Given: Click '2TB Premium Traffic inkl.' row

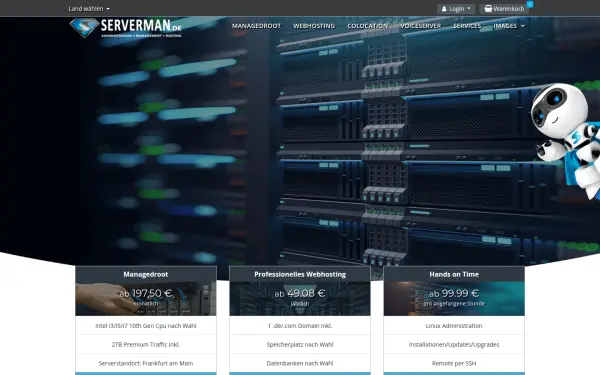Looking at the screenshot, I should (x=146, y=344).
